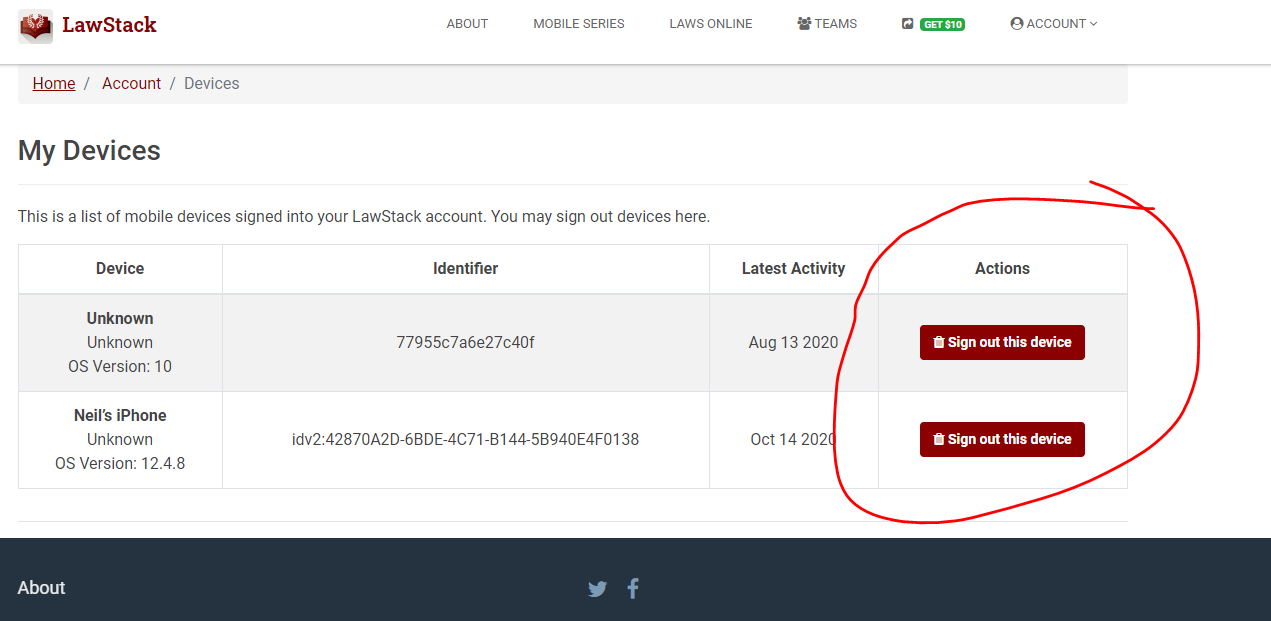Screen dimensions: 1271x621
Task: Open the MOBILE SERIES menu item
Action: [x=579, y=24]
